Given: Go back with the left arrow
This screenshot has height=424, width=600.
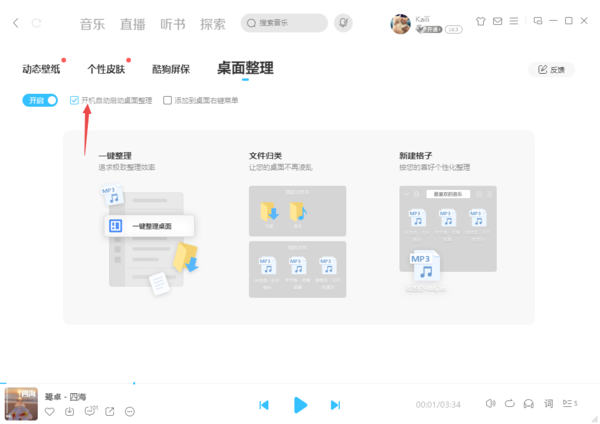Looking at the screenshot, I should point(16,23).
